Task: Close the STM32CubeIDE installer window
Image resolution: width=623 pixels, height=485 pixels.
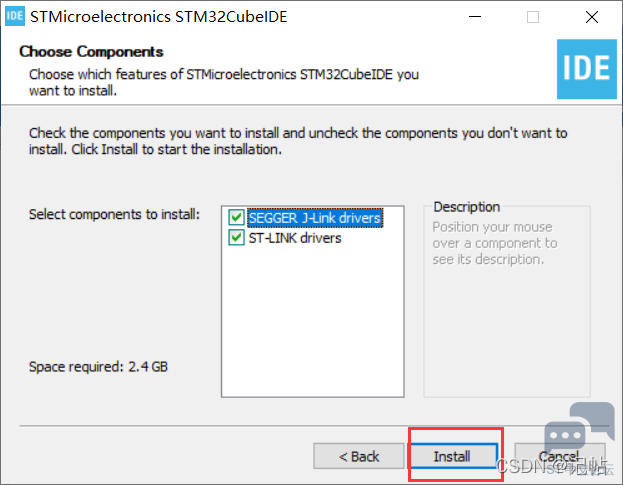Action: 592,17
